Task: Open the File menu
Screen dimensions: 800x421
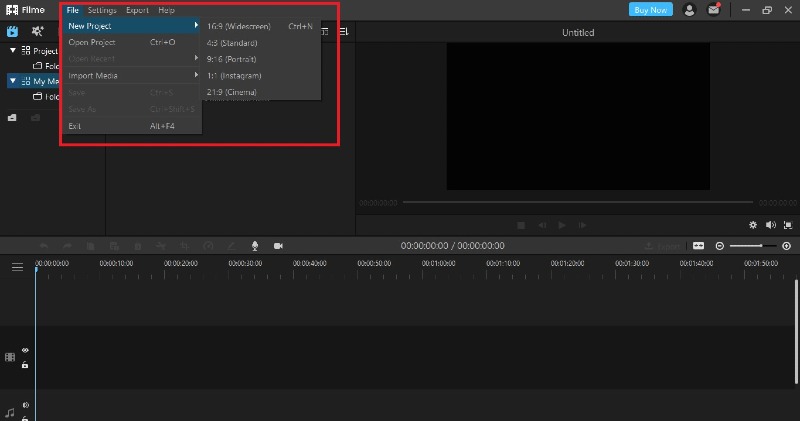Action: [x=72, y=10]
